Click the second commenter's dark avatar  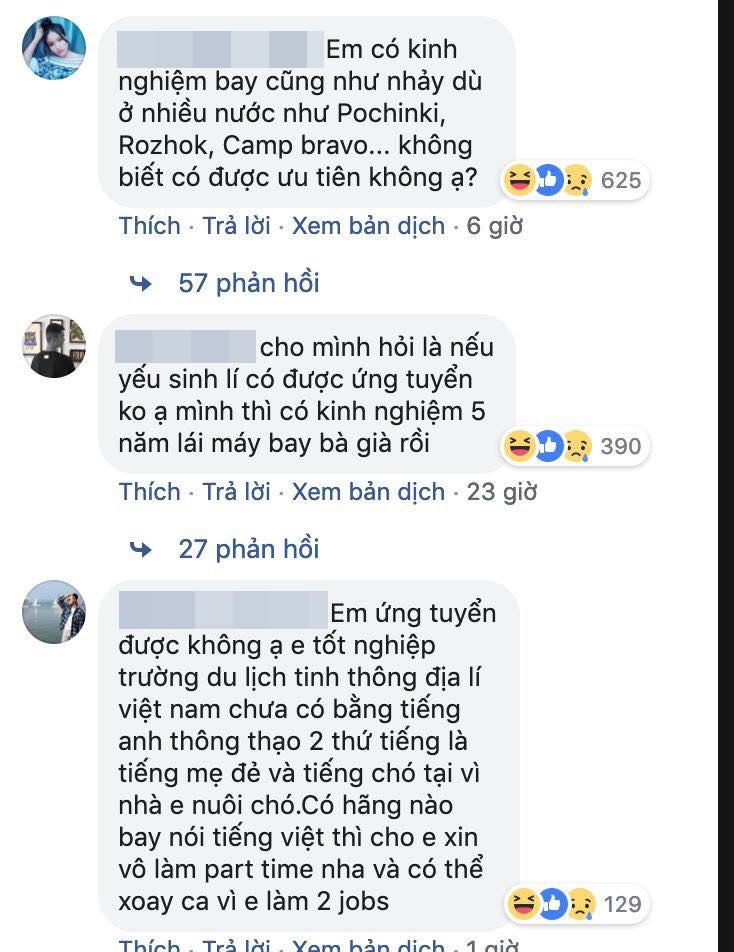(54, 346)
